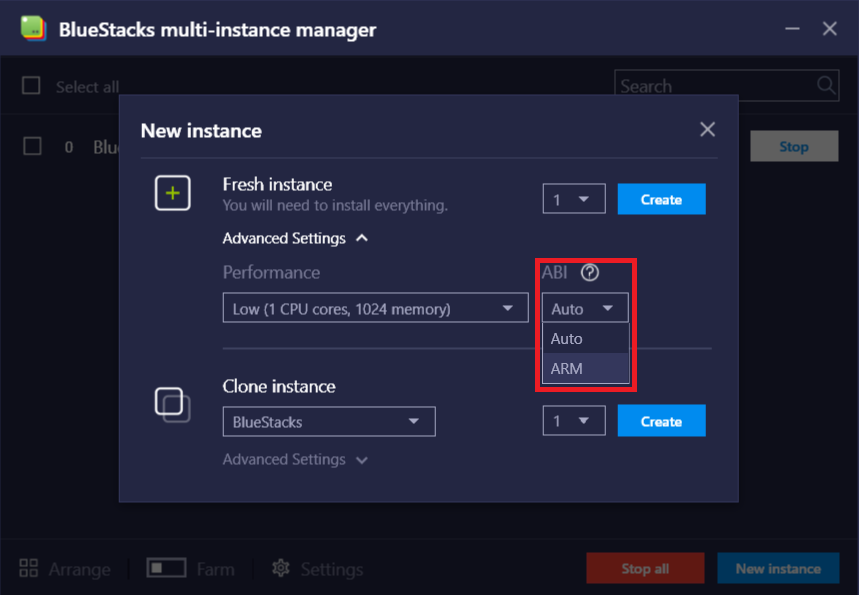The width and height of the screenshot is (859, 595).
Task: Click the Stop button for the instance
Action: pos(794,146)
